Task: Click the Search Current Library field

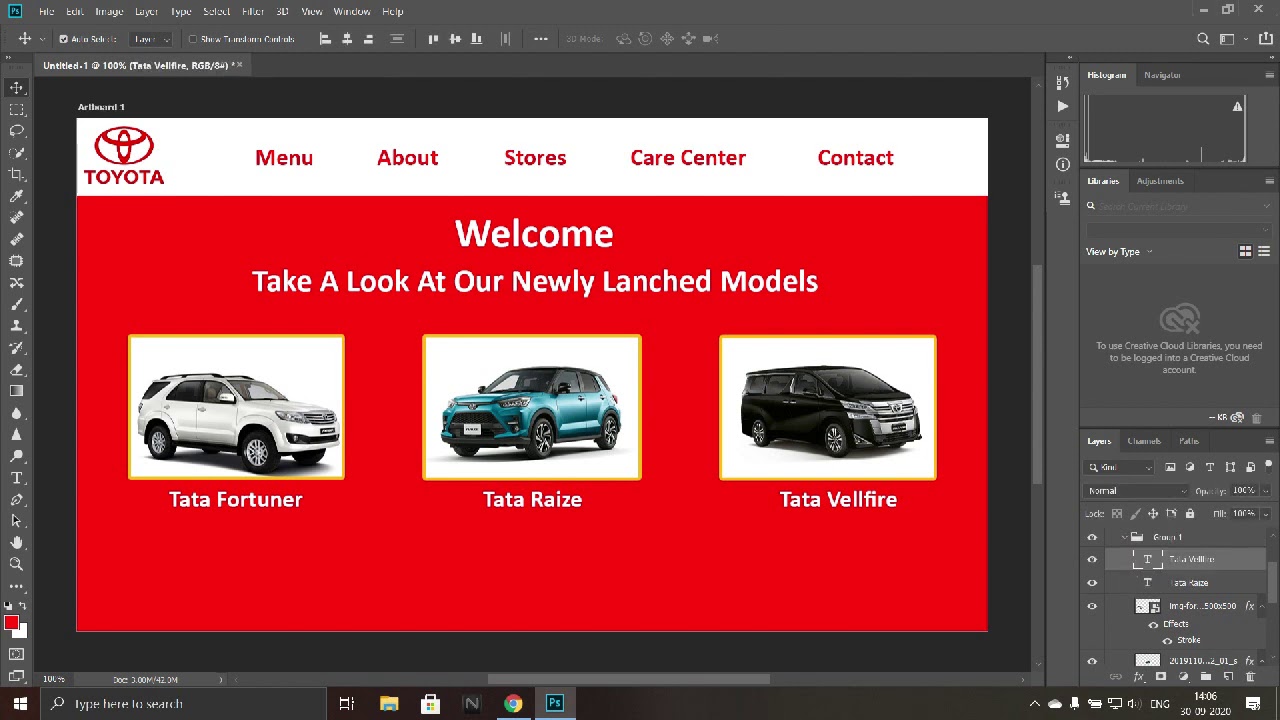Action: (x=1180, y=206)
